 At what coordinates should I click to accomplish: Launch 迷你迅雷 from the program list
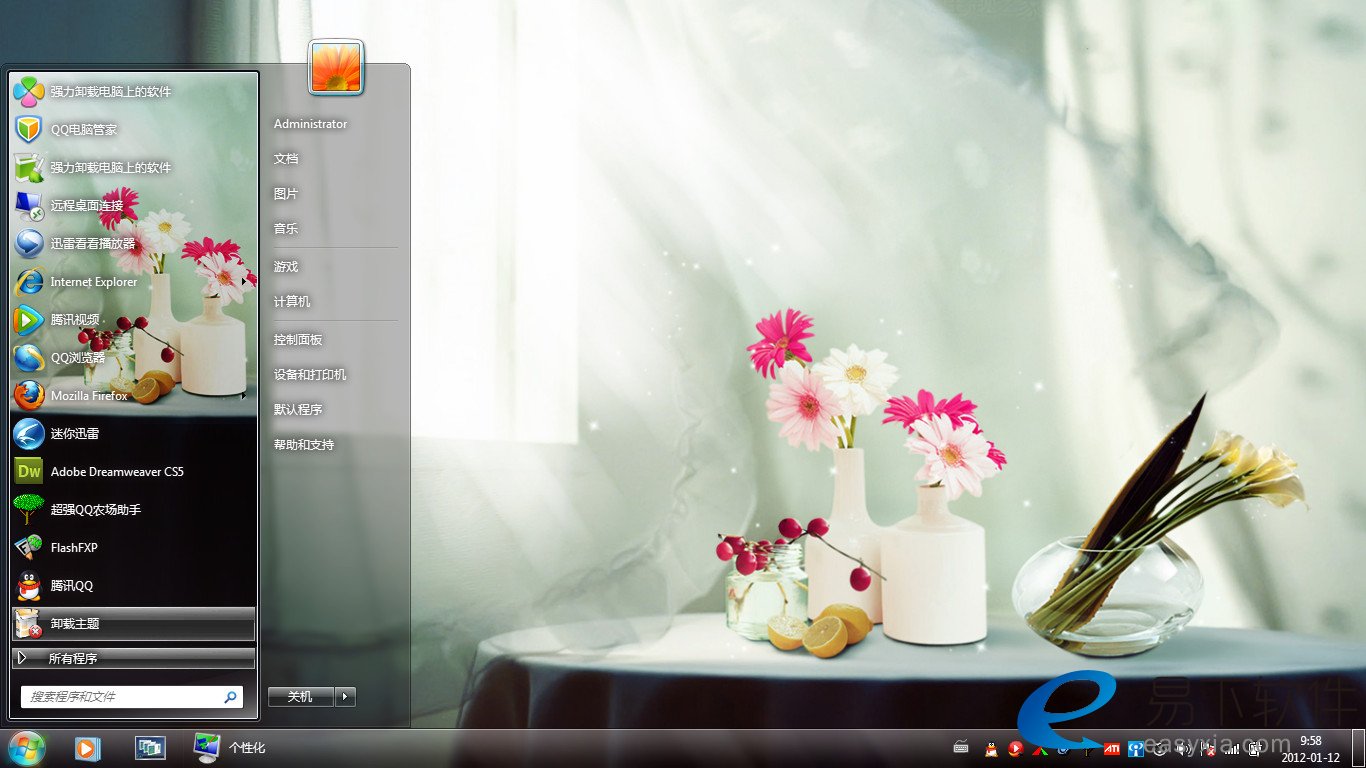[134, 434]
